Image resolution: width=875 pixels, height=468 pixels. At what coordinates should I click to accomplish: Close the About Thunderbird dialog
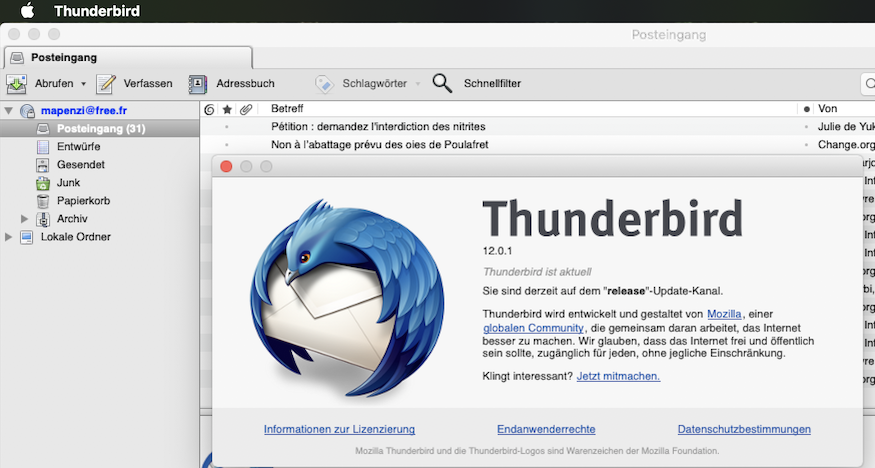[226, 166]
